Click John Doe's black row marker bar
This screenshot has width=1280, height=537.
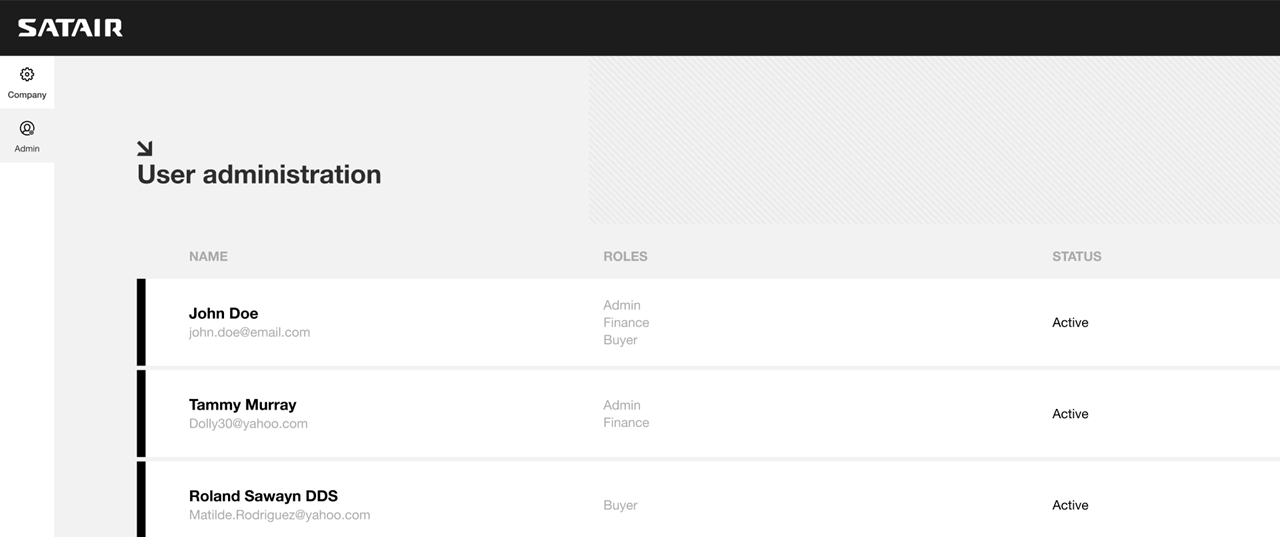(x=141, y=322)
